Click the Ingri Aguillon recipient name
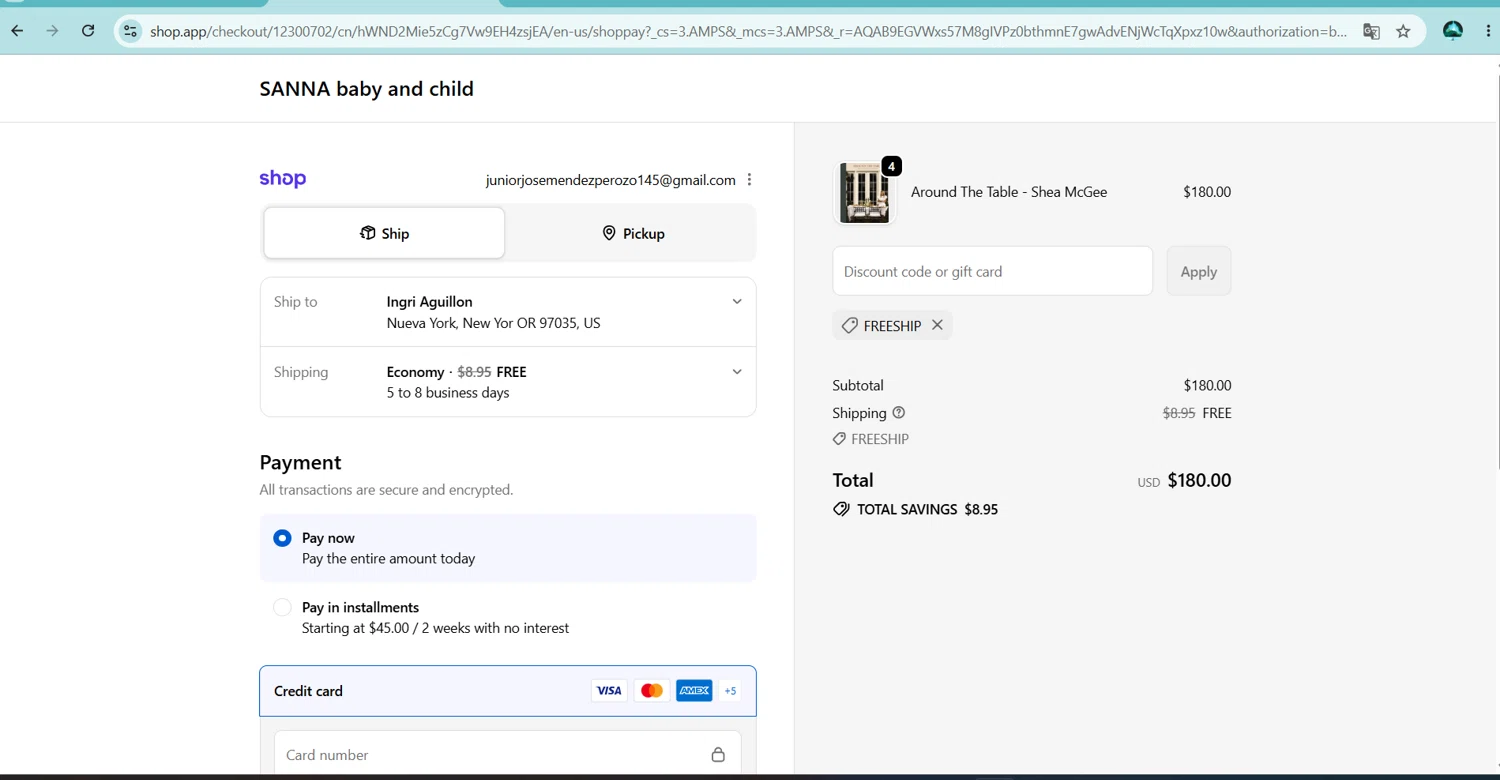The height and width of the screenshot is (780, 1500). pyautogui.click(x=429, y=301)
